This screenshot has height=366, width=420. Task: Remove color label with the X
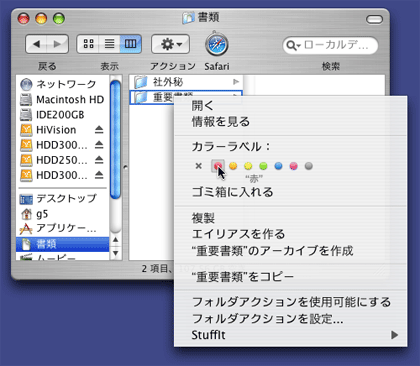pos(199,166)
